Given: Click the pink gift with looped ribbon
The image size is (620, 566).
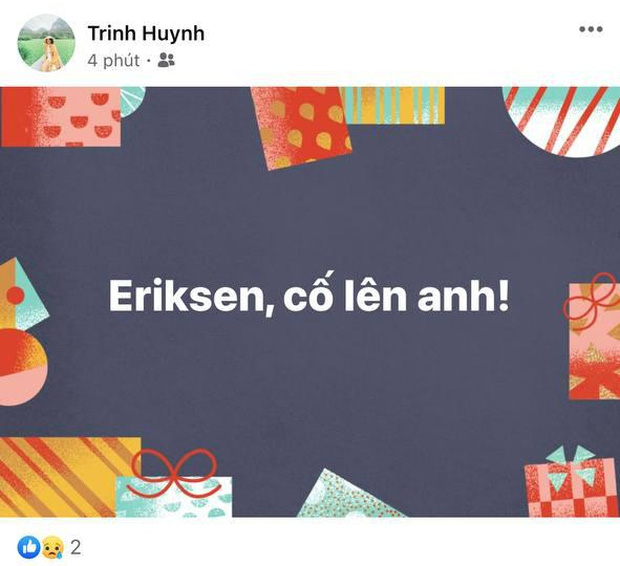Looking at the screenshot, I should point(594,340).
